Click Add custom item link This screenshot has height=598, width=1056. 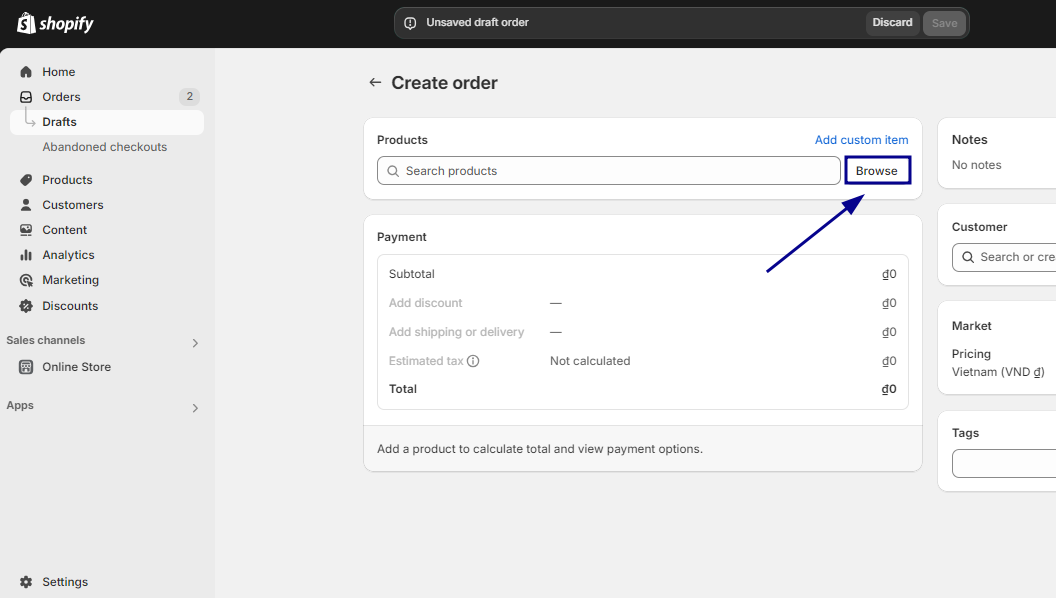click(x=861, y=140)
